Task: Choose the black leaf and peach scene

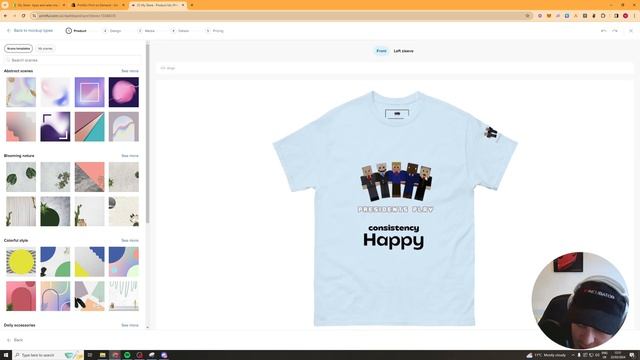Action: [x=89, y=296]
